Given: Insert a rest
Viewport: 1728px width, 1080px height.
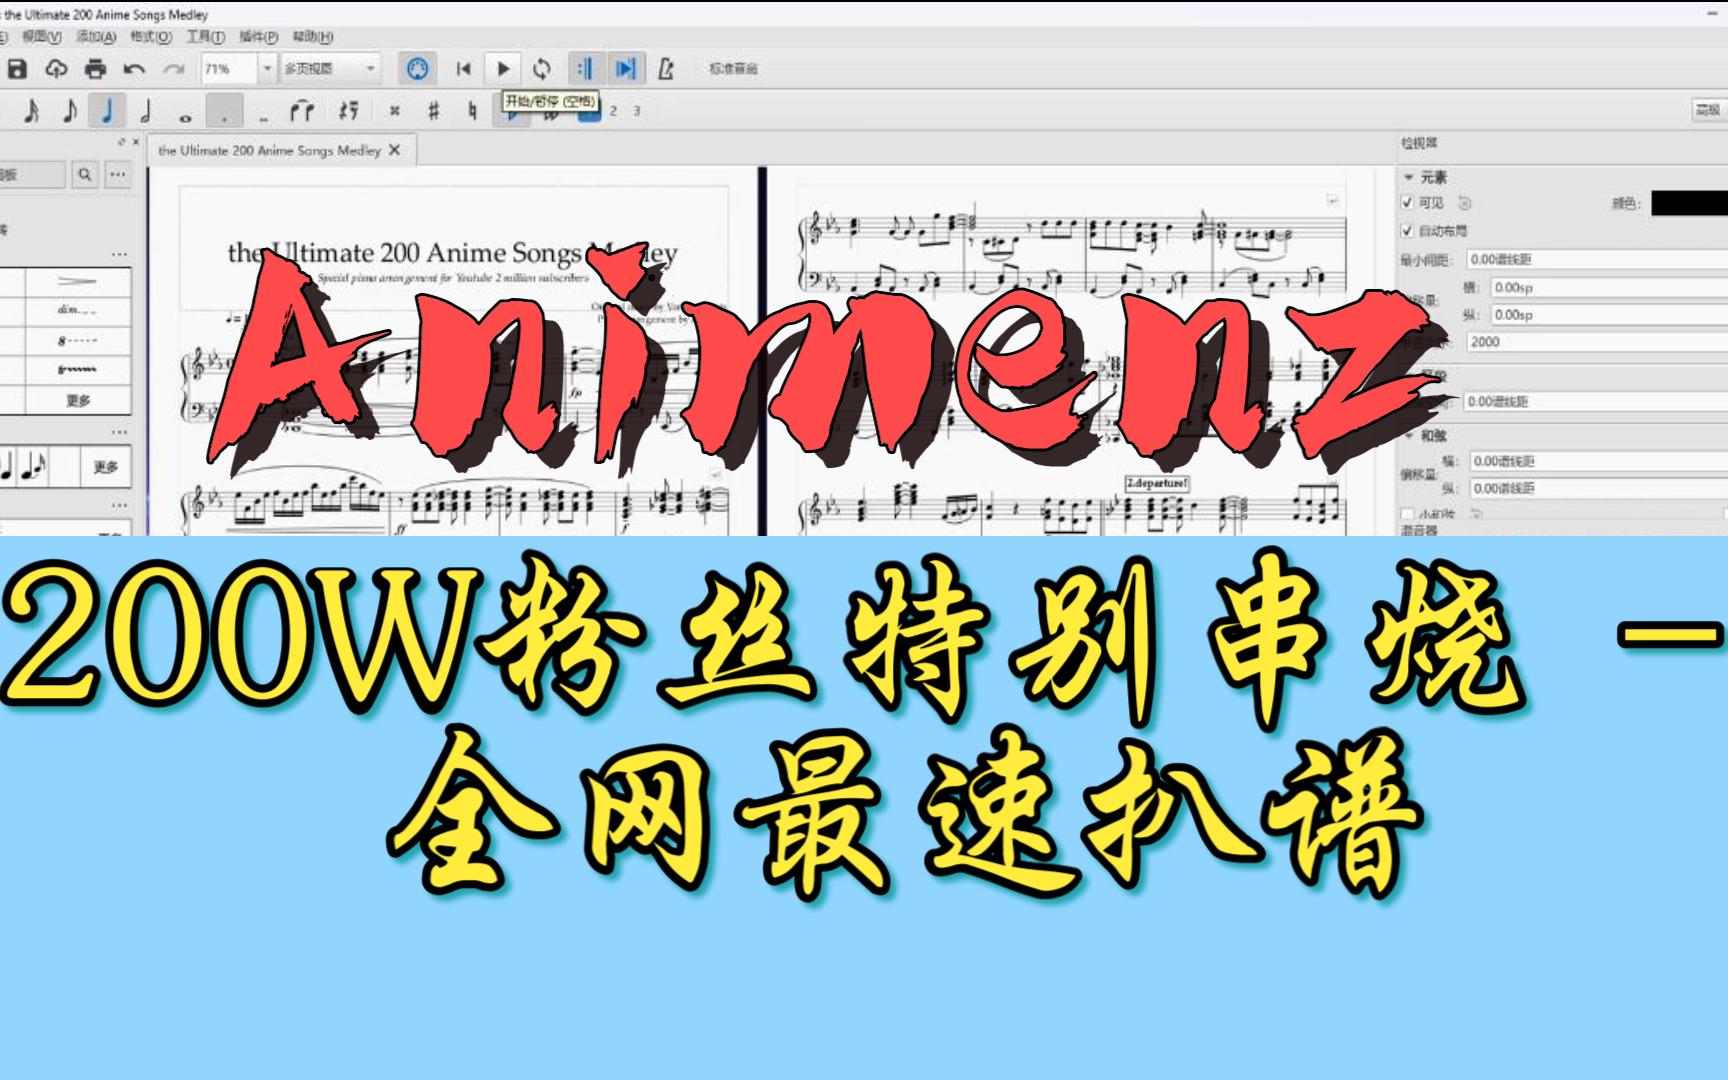Looking at the screenshot, I should click(x=348, y=111).
